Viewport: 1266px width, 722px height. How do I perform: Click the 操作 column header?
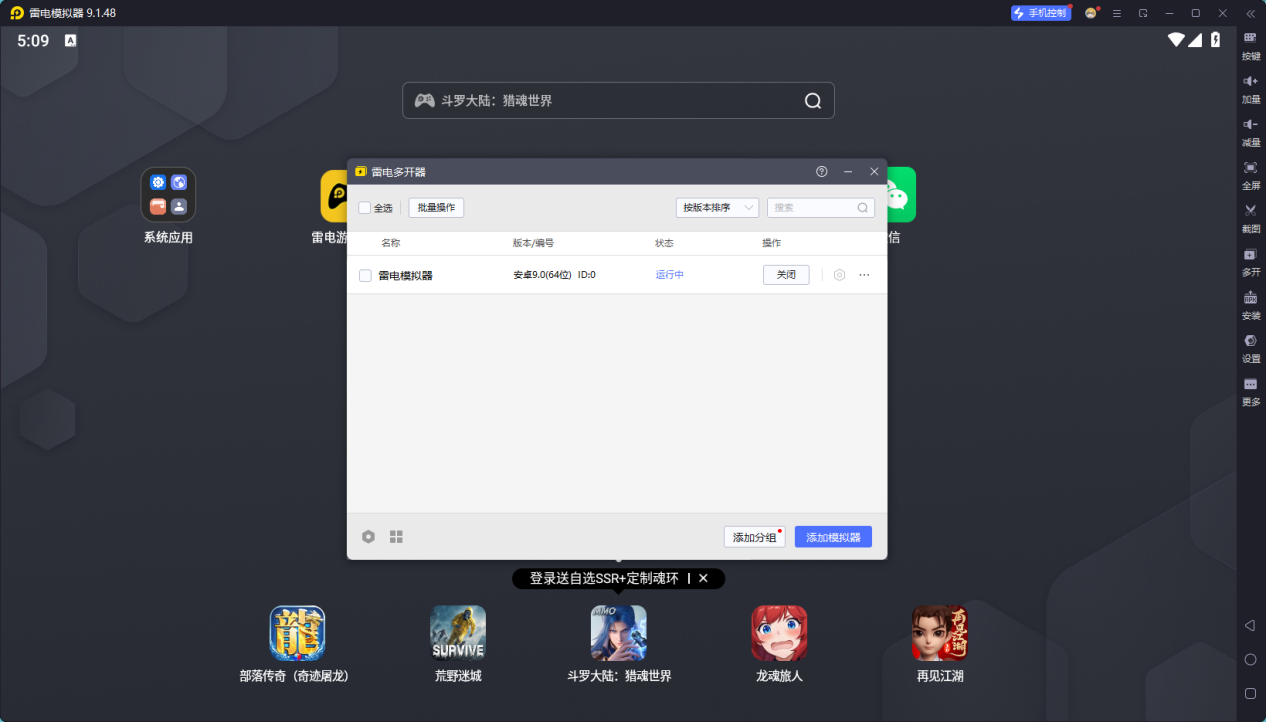coord(771,243)
